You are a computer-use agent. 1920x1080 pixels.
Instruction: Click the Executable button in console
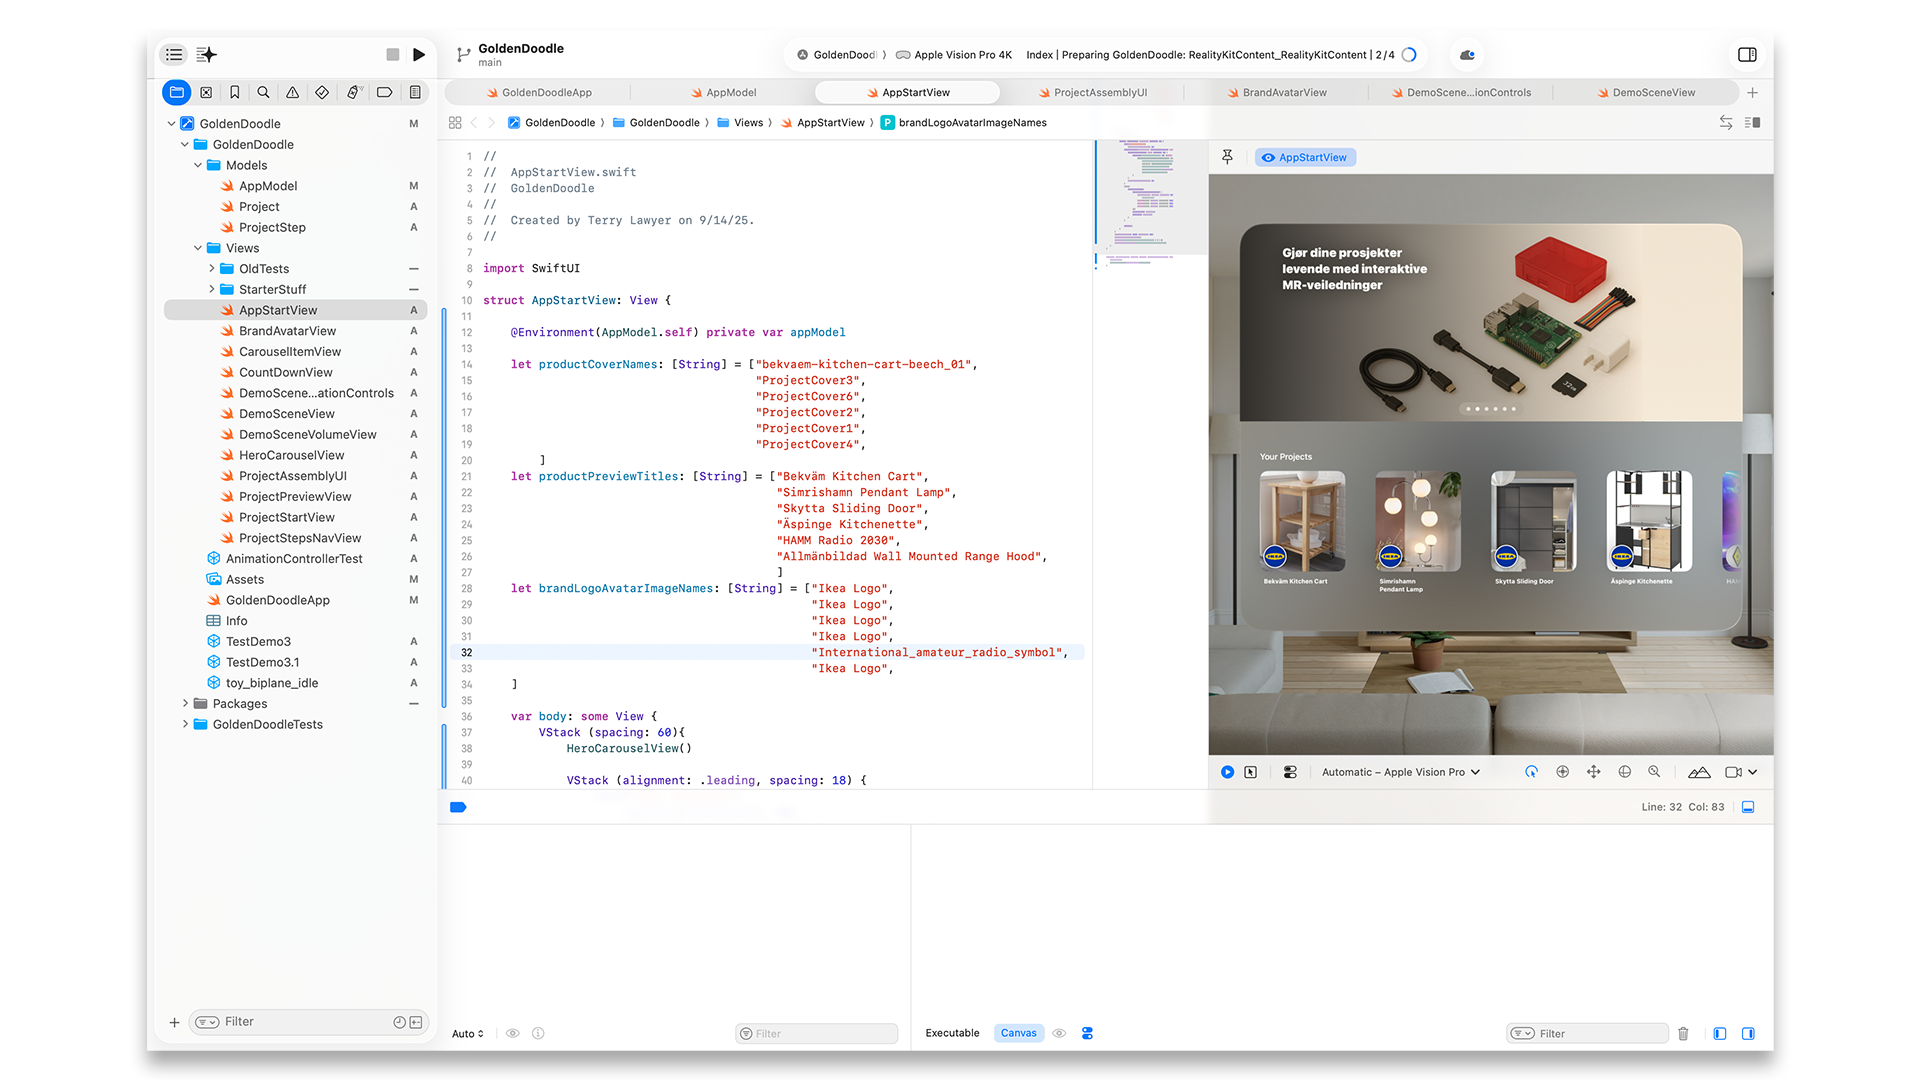tap(952, 1033)
